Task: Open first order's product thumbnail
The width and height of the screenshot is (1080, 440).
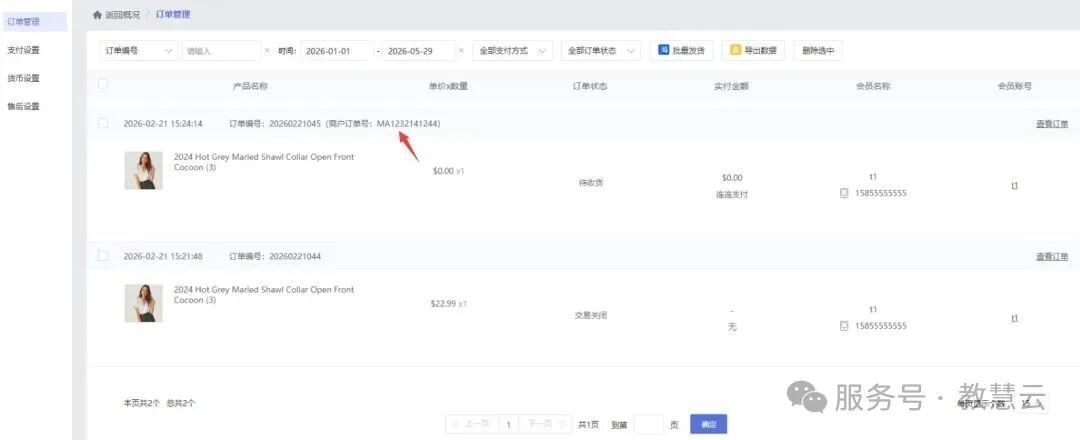Action: (143, 170)
